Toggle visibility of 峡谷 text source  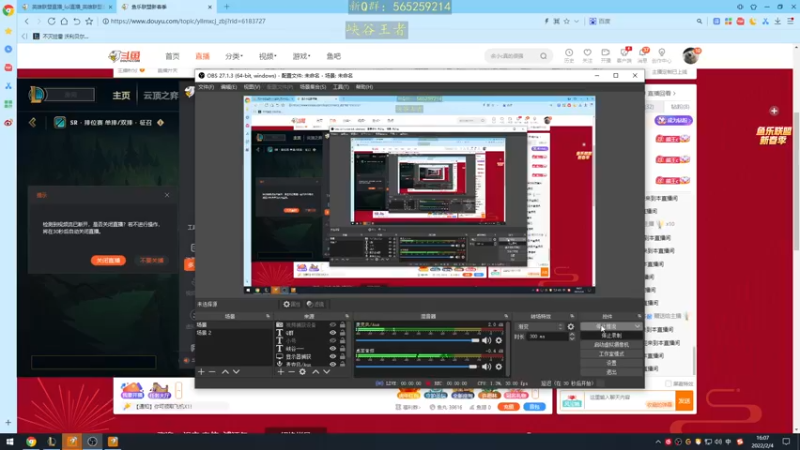pyautogui.click(x=333, y=348)
